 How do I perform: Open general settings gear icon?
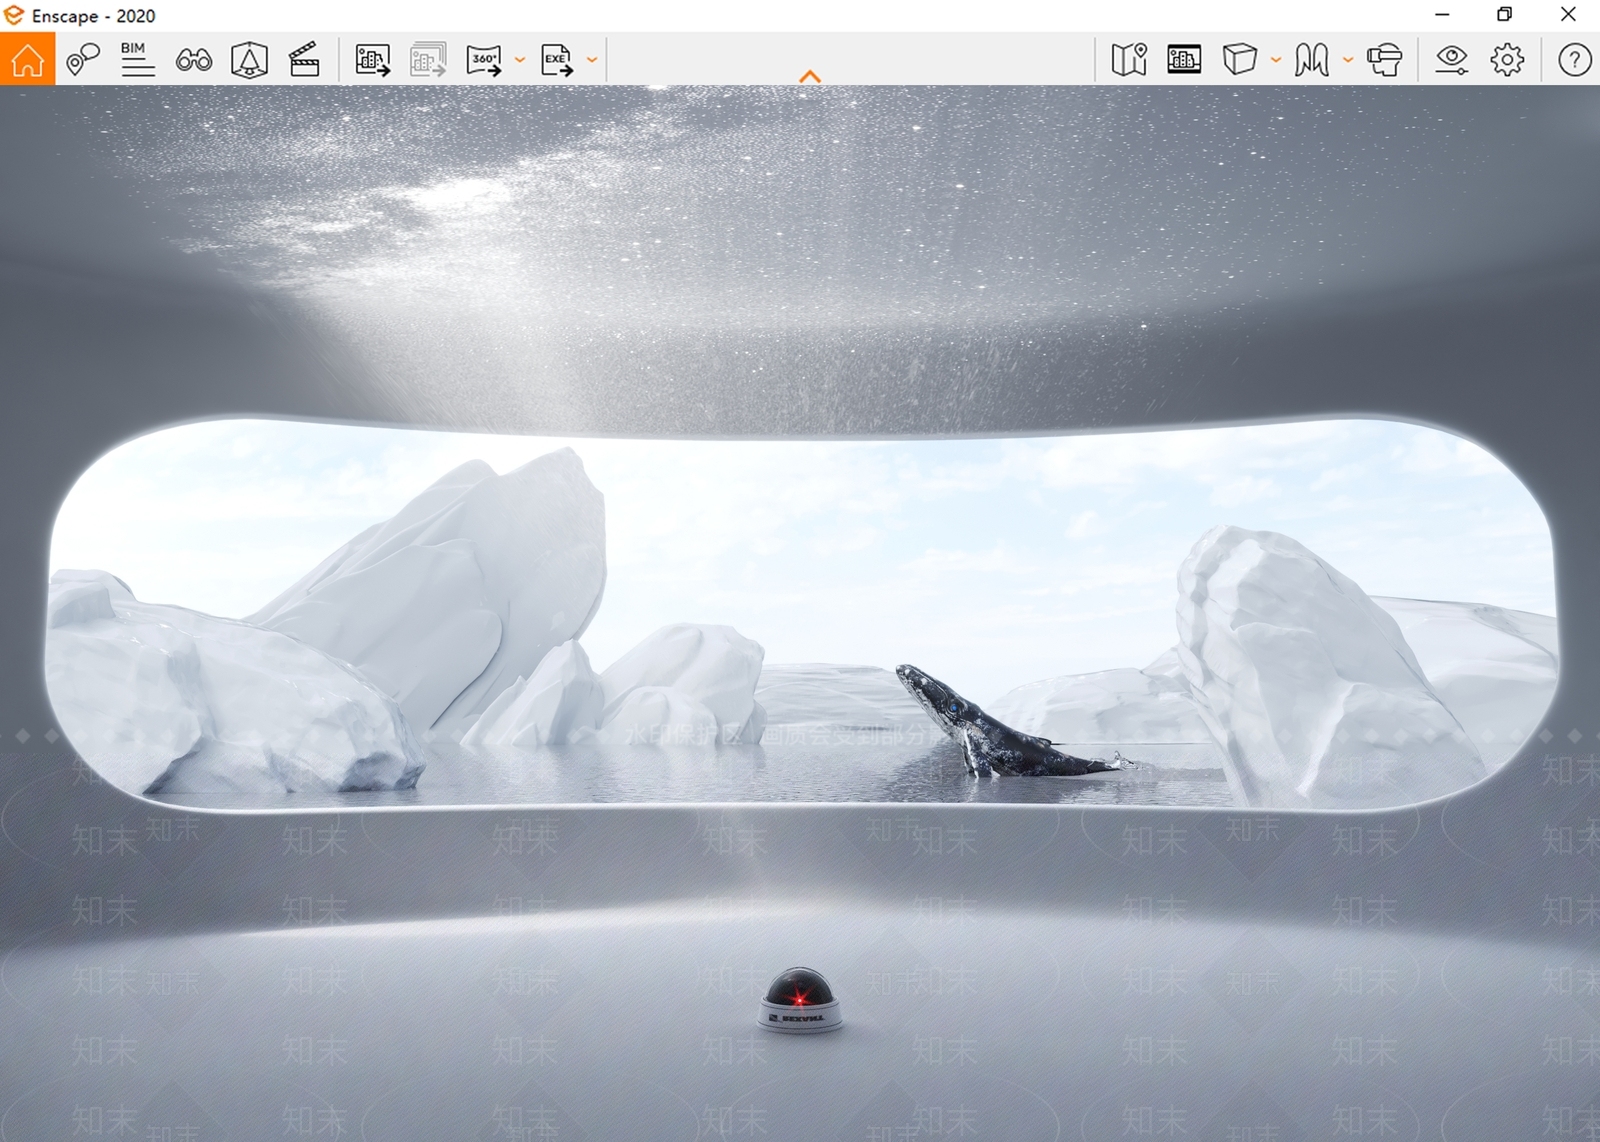click(1507, 60)
